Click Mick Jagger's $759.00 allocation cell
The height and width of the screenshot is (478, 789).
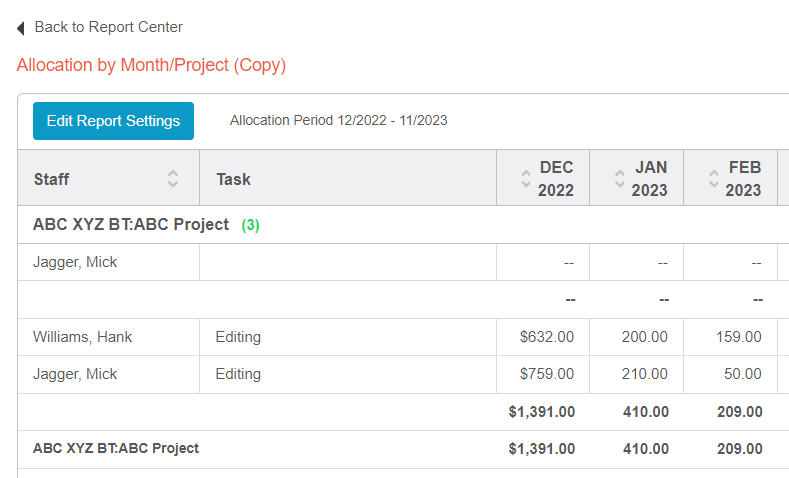(546, 374)
